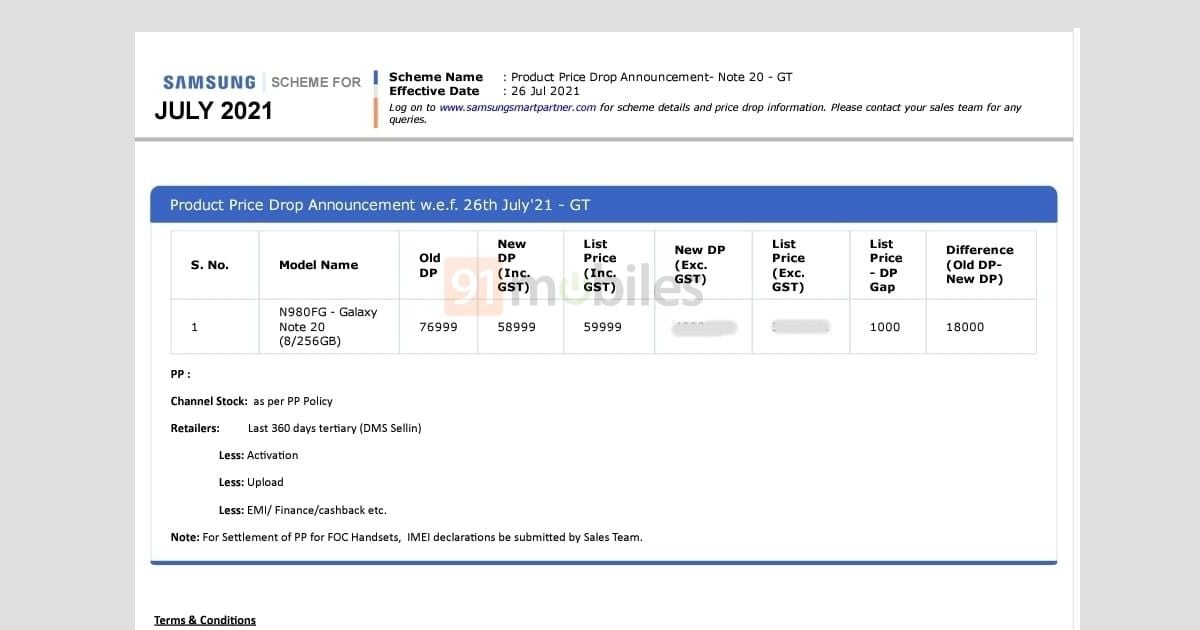Click the Less: EMI/Finance/cashback line

pyautogui.click(x=302, y=510)
